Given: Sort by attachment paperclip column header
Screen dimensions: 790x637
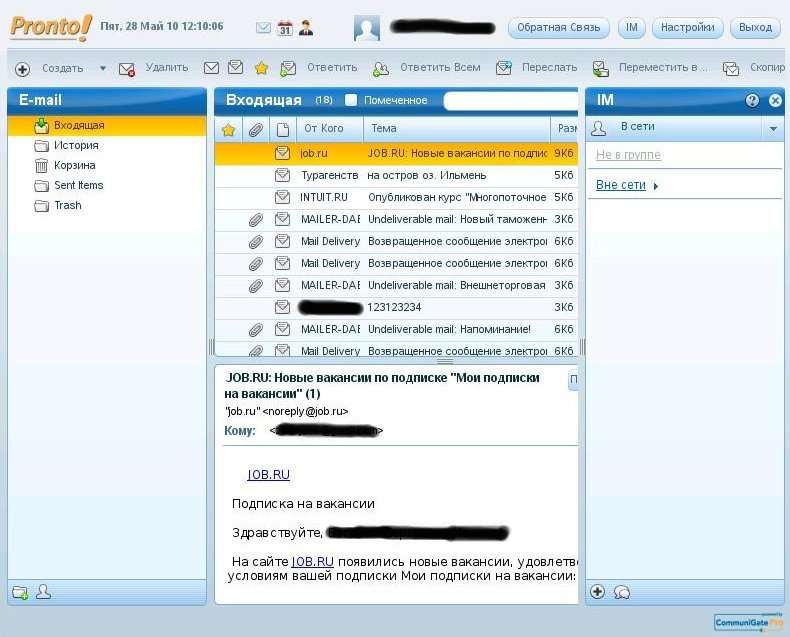Looking at the screenshot, I should tap(256, 130).
